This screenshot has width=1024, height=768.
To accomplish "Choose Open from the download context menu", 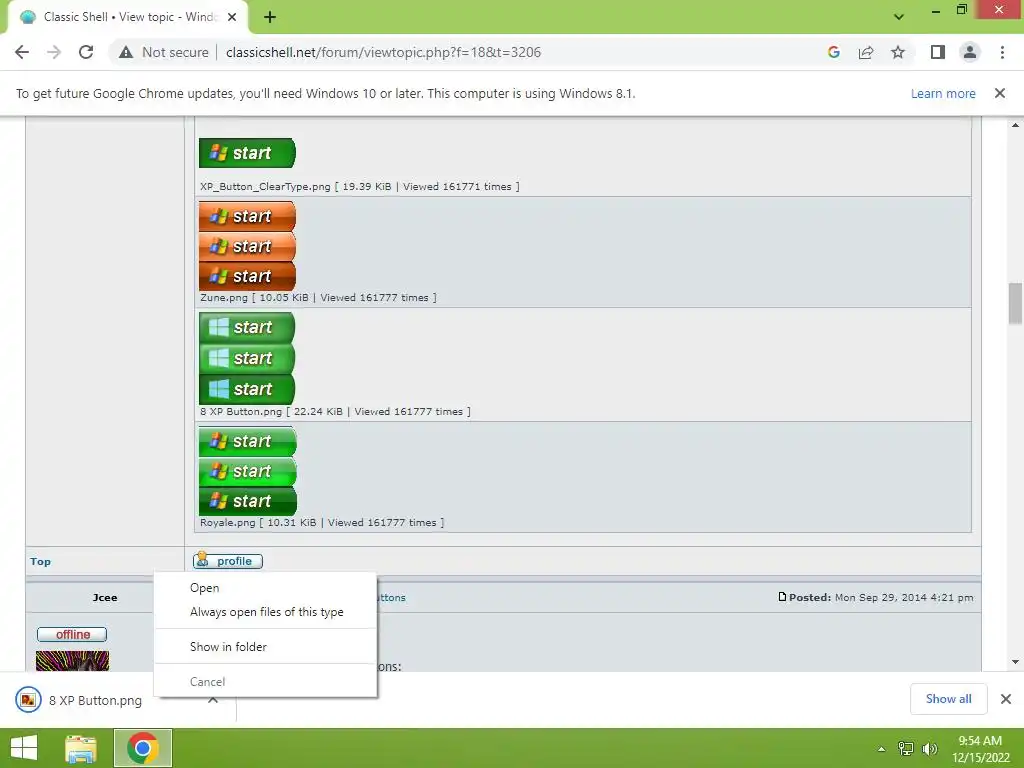I will (x=265, y=588).
